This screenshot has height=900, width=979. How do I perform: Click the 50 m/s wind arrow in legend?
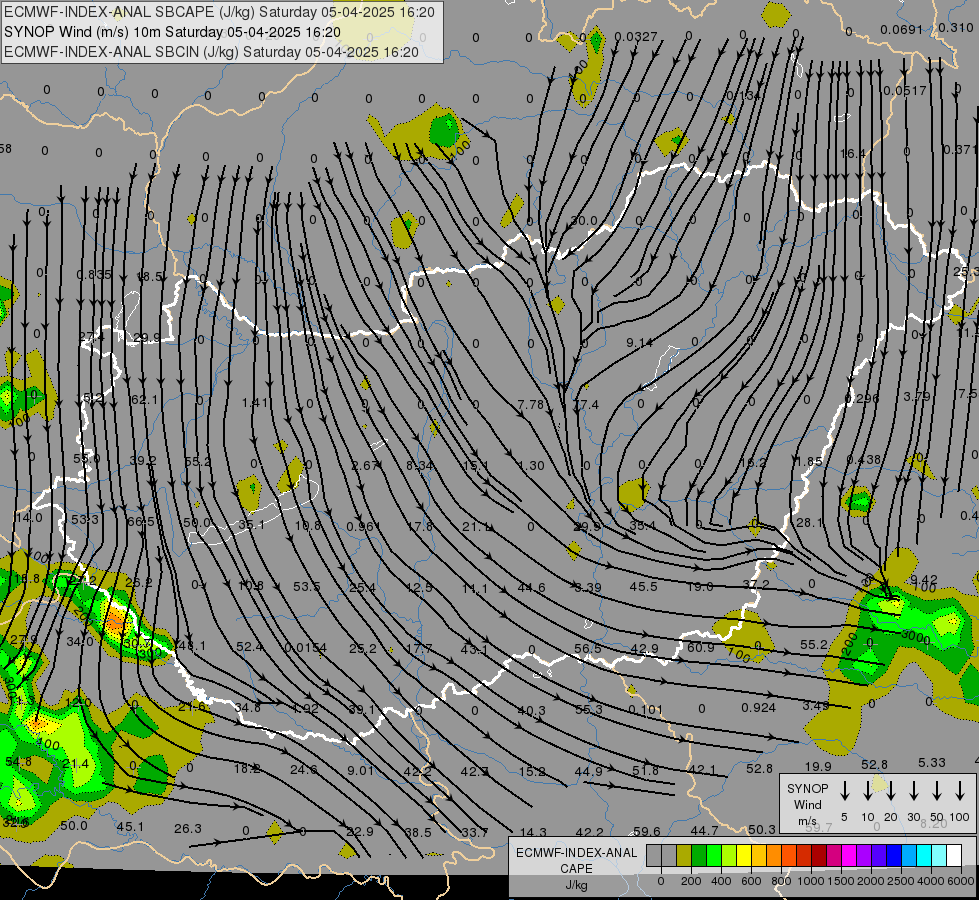[937, 790]
